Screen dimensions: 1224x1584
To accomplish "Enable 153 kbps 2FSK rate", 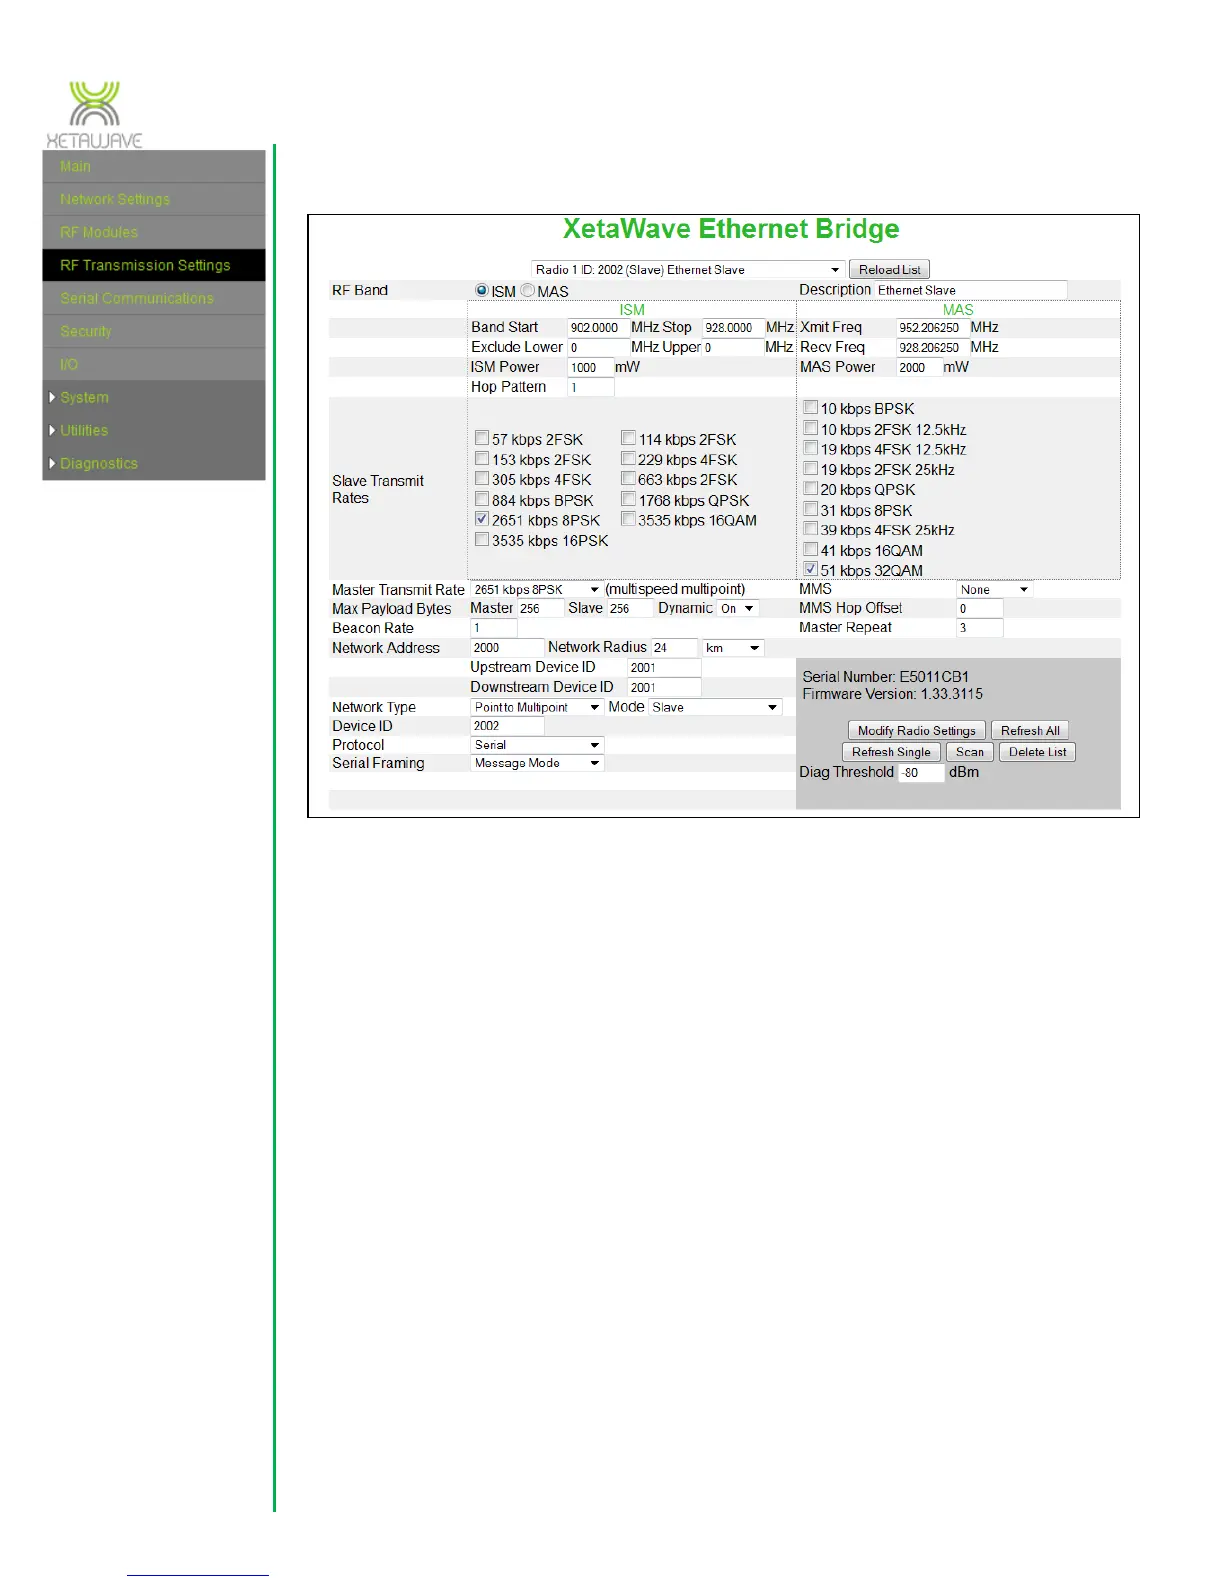I will [x=482, y=458].
